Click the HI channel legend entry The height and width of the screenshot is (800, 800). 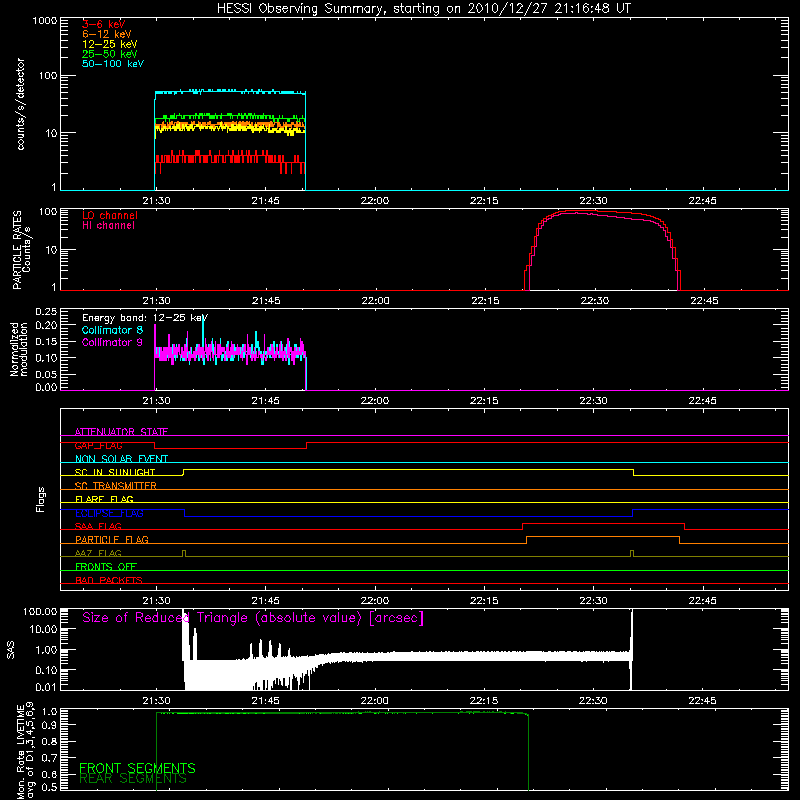[x=108, y=226]
